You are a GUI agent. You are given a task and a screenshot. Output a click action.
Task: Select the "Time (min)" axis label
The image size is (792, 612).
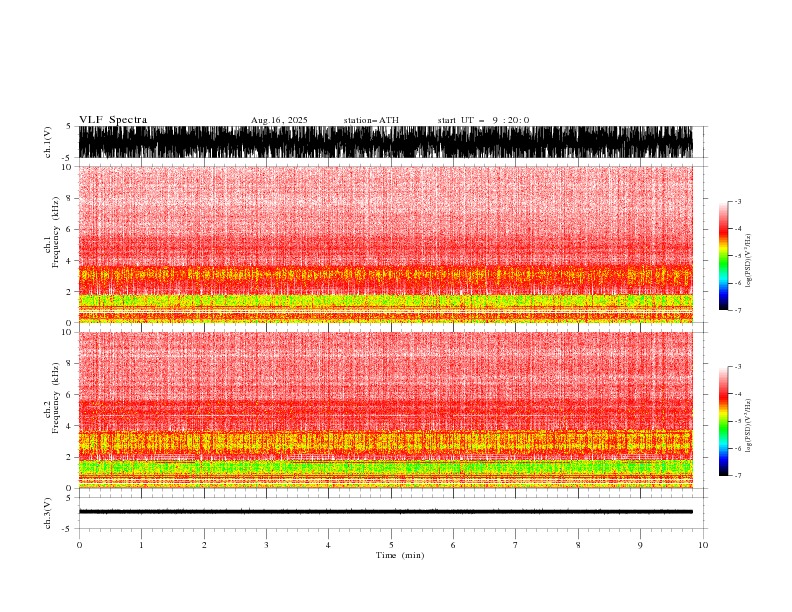tap(400, 555)
